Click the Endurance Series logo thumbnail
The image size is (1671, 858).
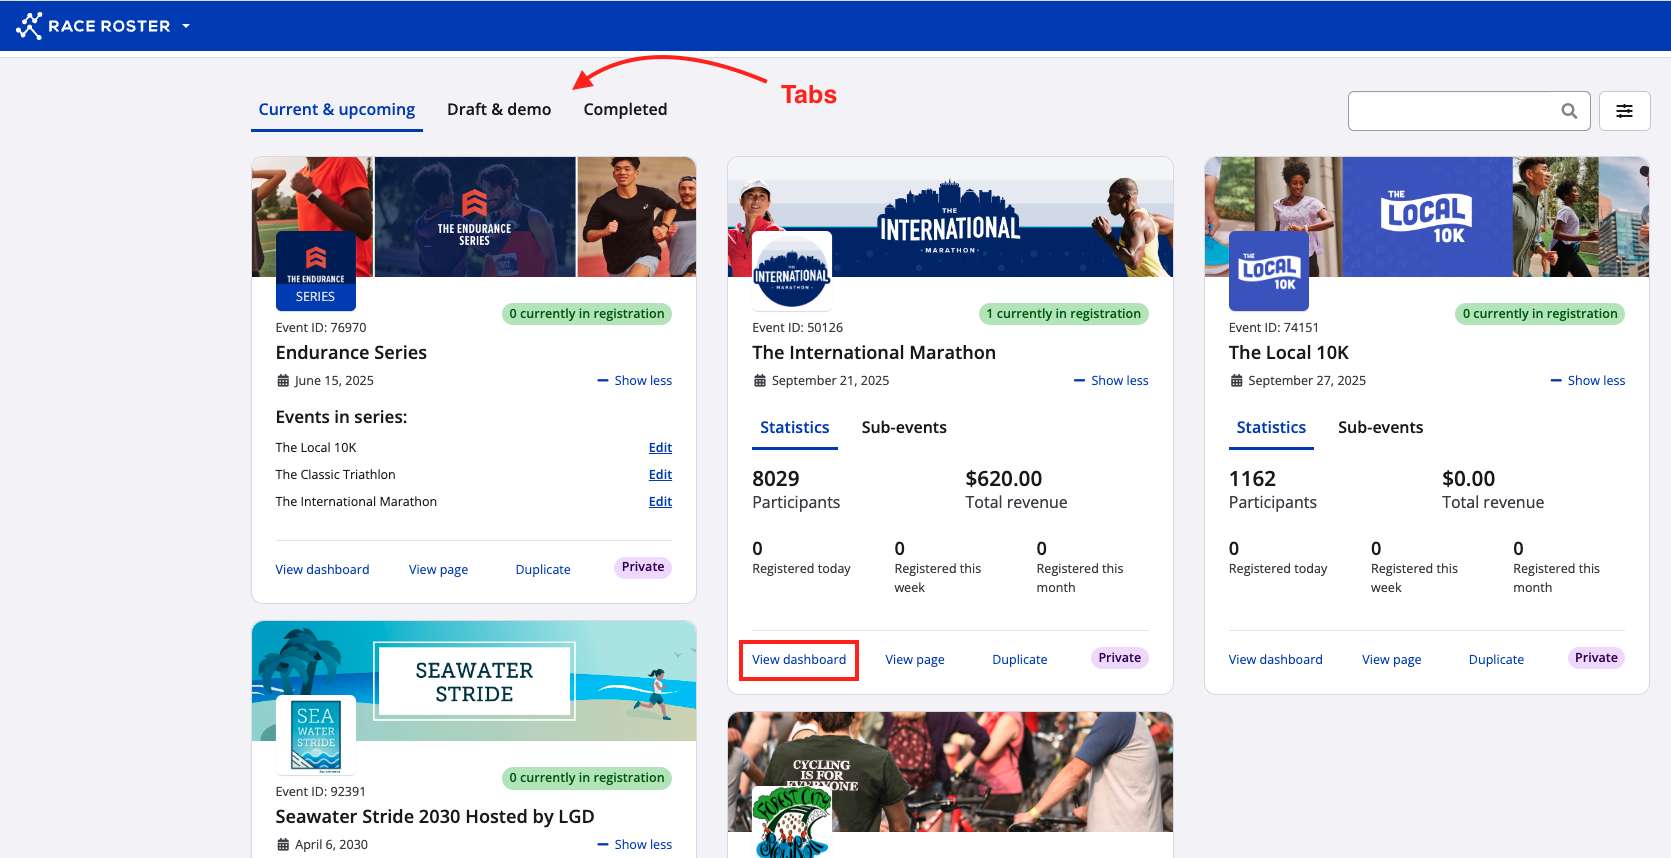click(315, 270)
